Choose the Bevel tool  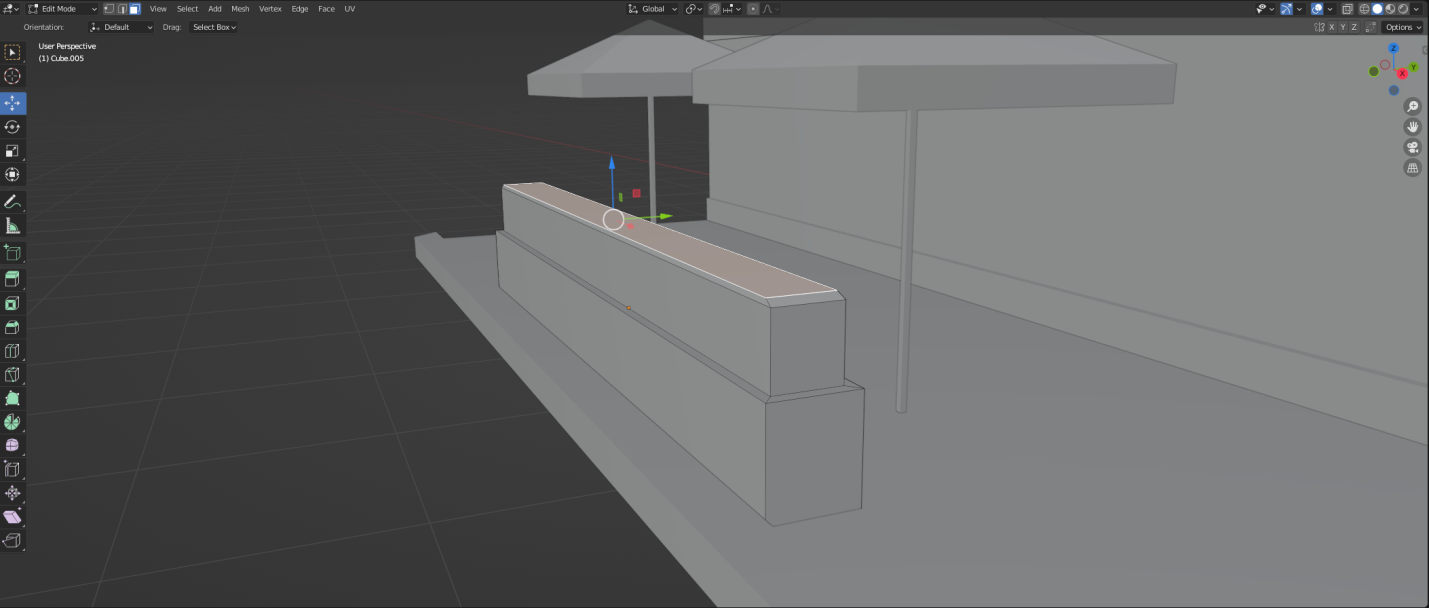pyautogui.click(x=13, y=327)
